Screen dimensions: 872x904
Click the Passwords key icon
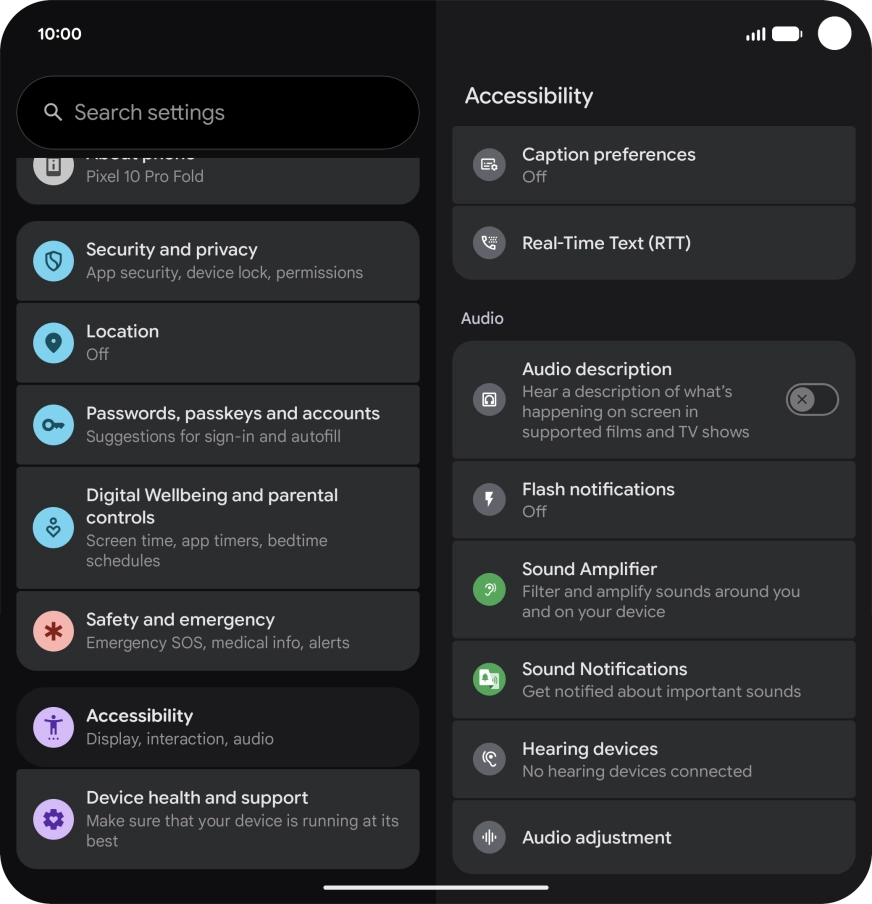click(53, 425)
